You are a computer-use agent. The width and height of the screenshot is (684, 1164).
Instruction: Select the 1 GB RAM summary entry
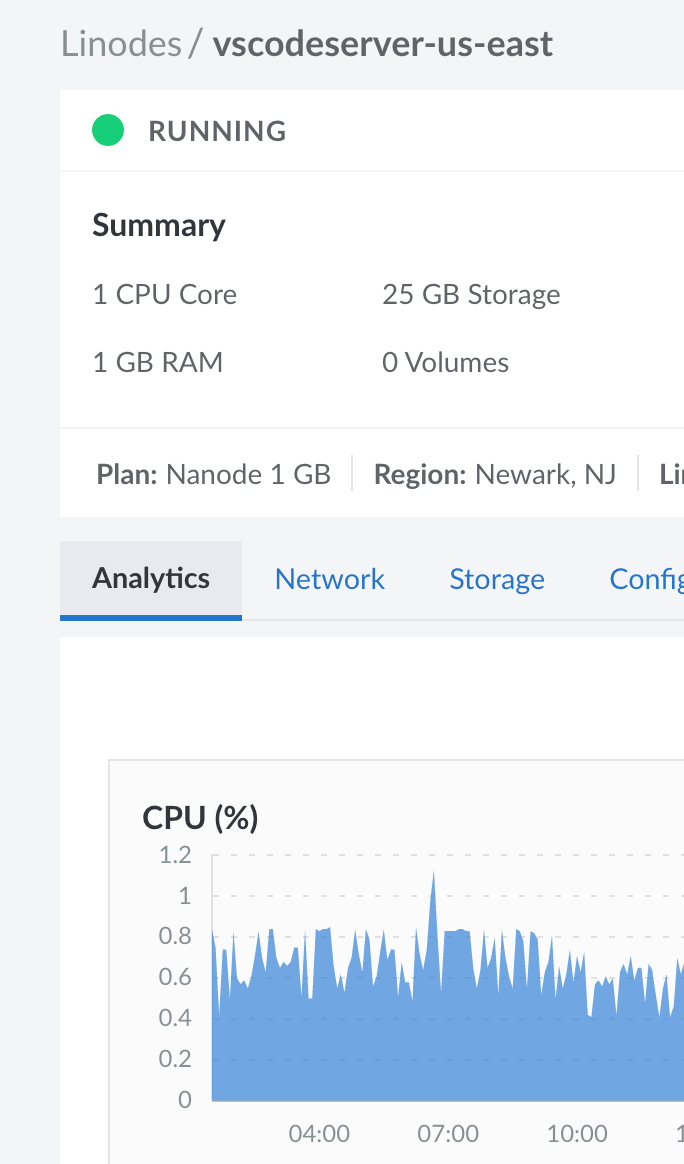pos(158,362)
